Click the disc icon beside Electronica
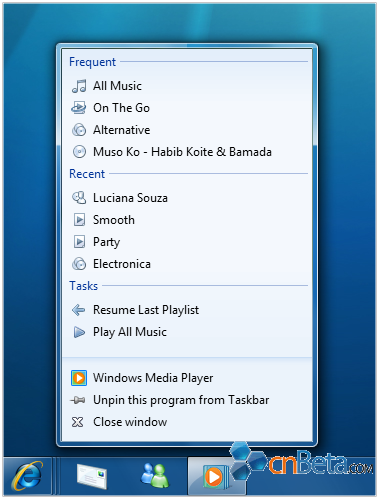Viewport: 379px width, 499px height. click(x=79, y=264)
